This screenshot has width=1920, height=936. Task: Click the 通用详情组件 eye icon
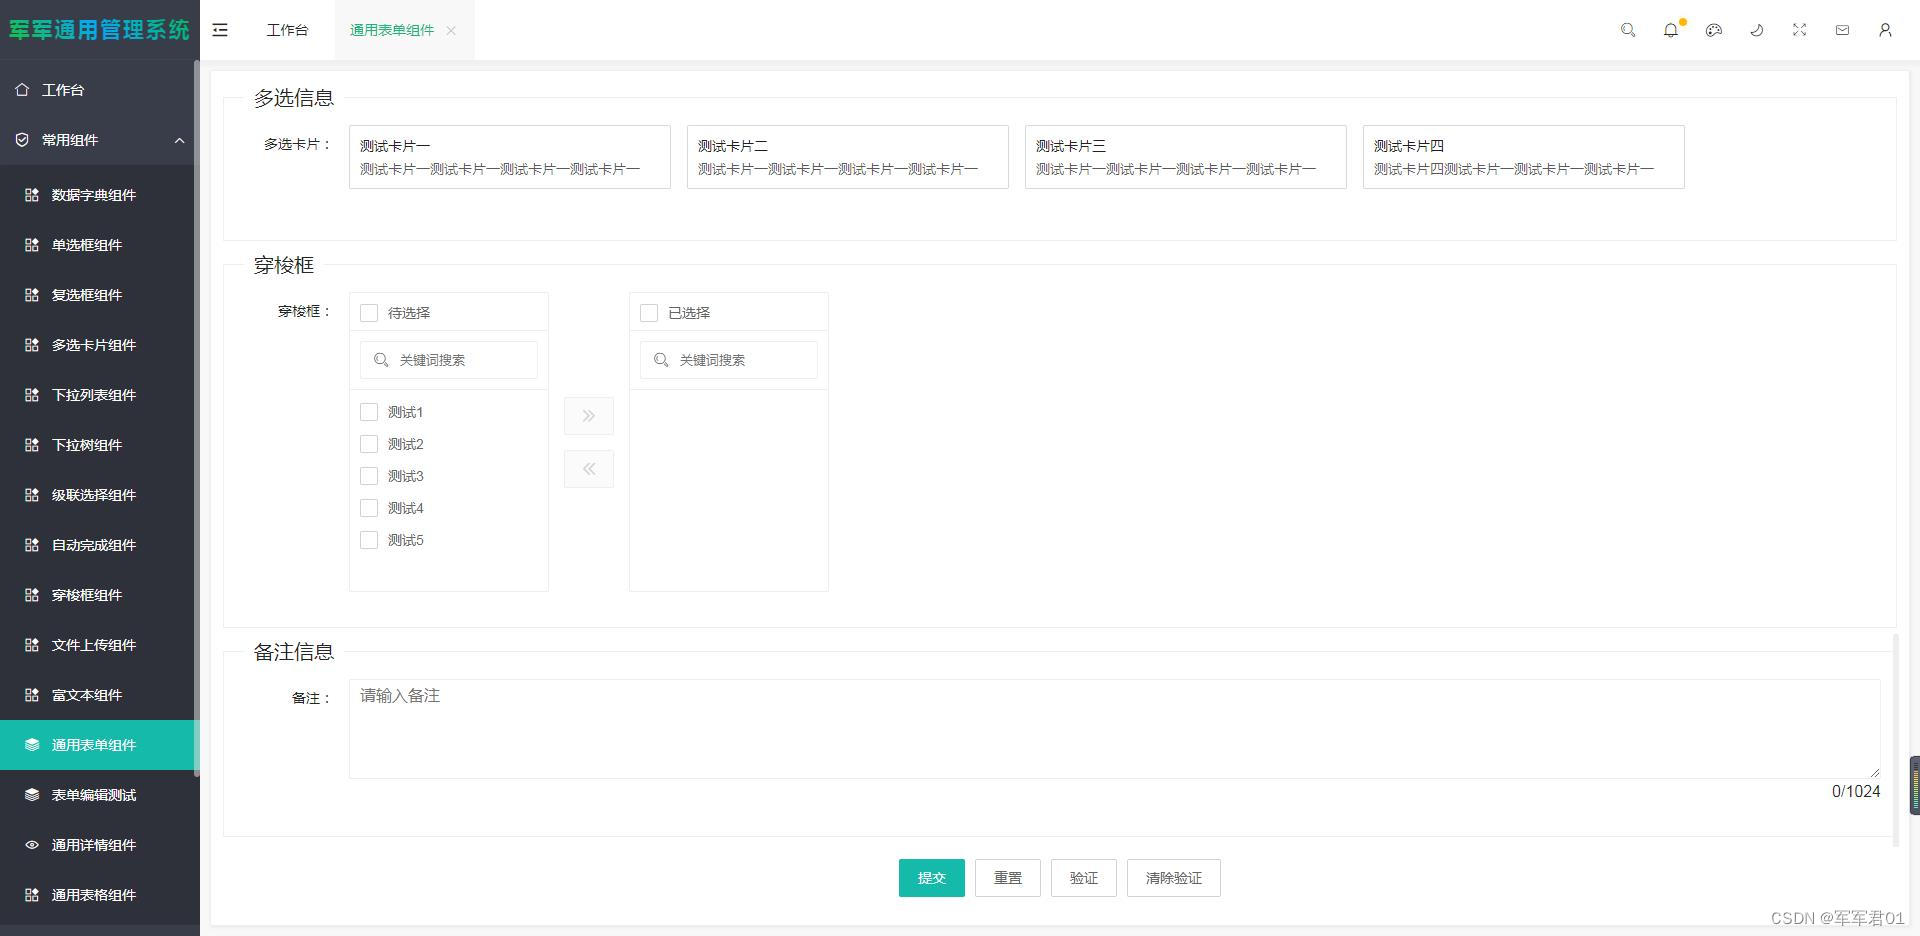coord(32,845)
